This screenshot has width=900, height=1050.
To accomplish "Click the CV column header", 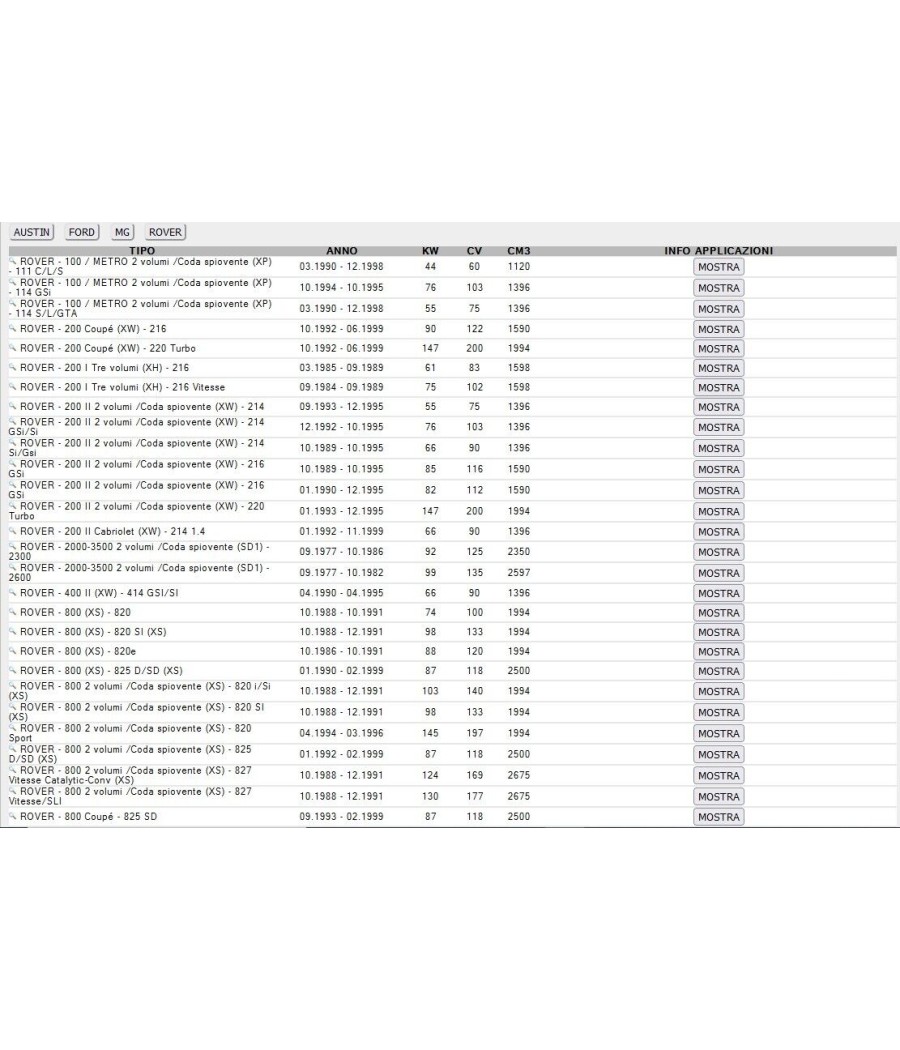I will tap(474, 251).
